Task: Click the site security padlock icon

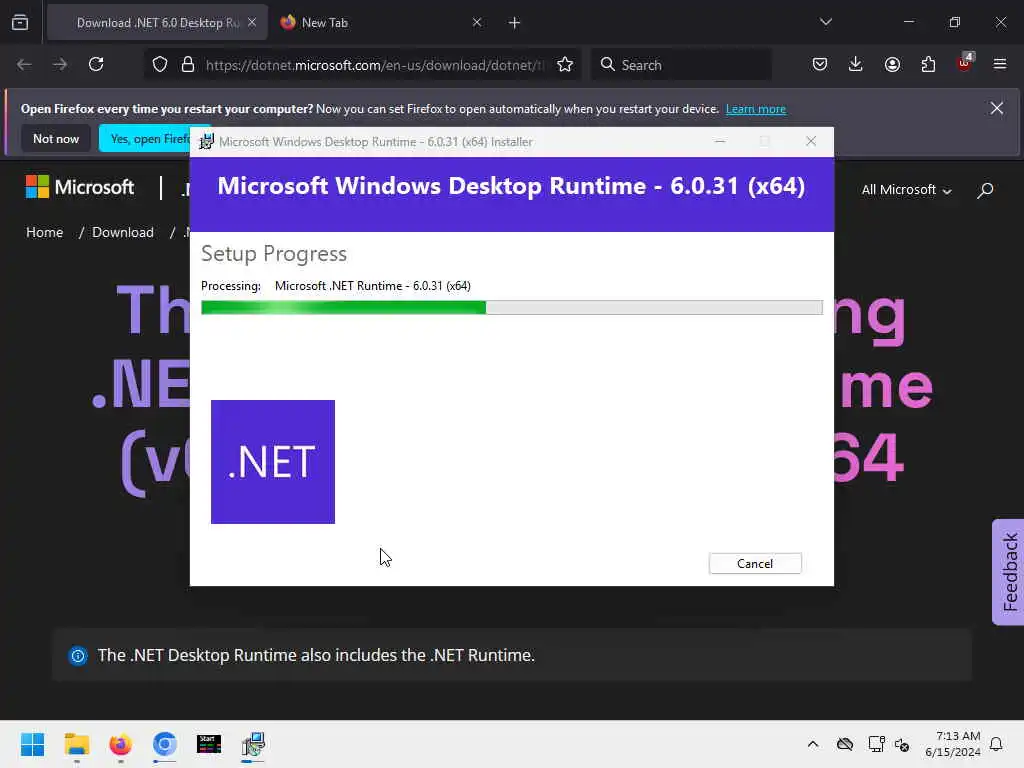Action: coord(188,65)
